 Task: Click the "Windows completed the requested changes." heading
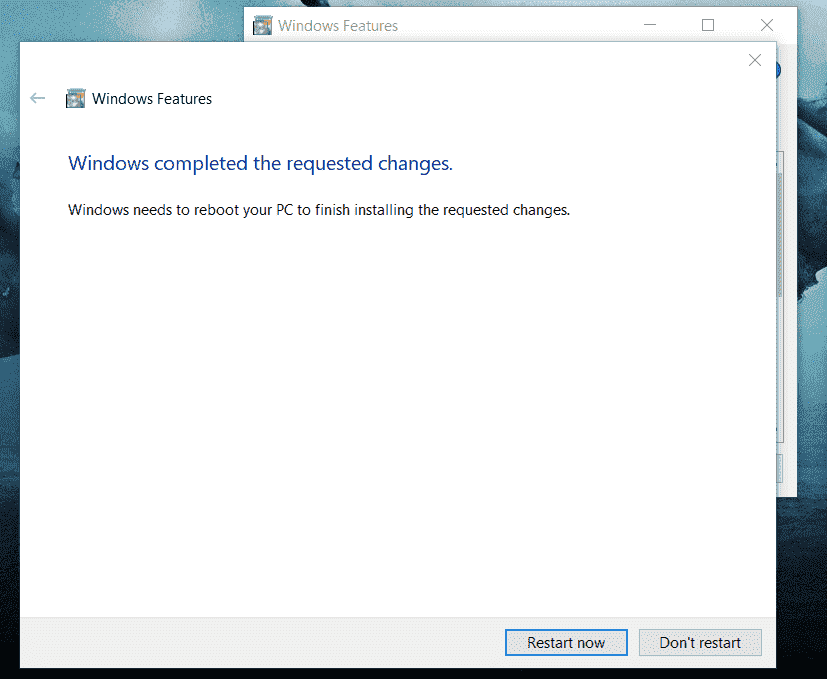coord(261,164)
